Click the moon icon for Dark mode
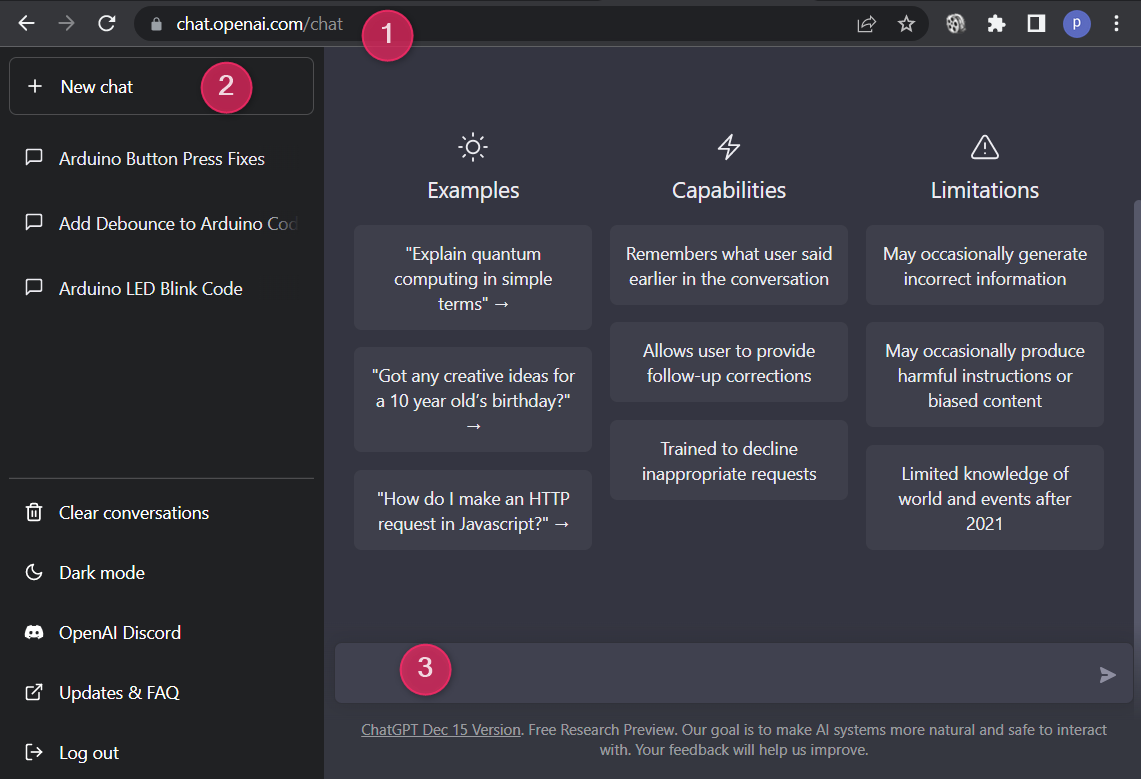This screenshot has height=779, width=1141. point(33,572)
